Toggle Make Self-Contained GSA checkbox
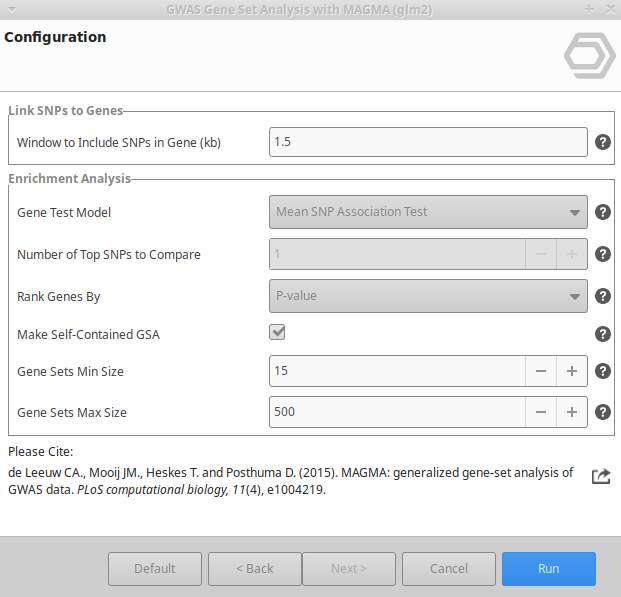This screenshot has height=597, width=621. coord(277,332)
